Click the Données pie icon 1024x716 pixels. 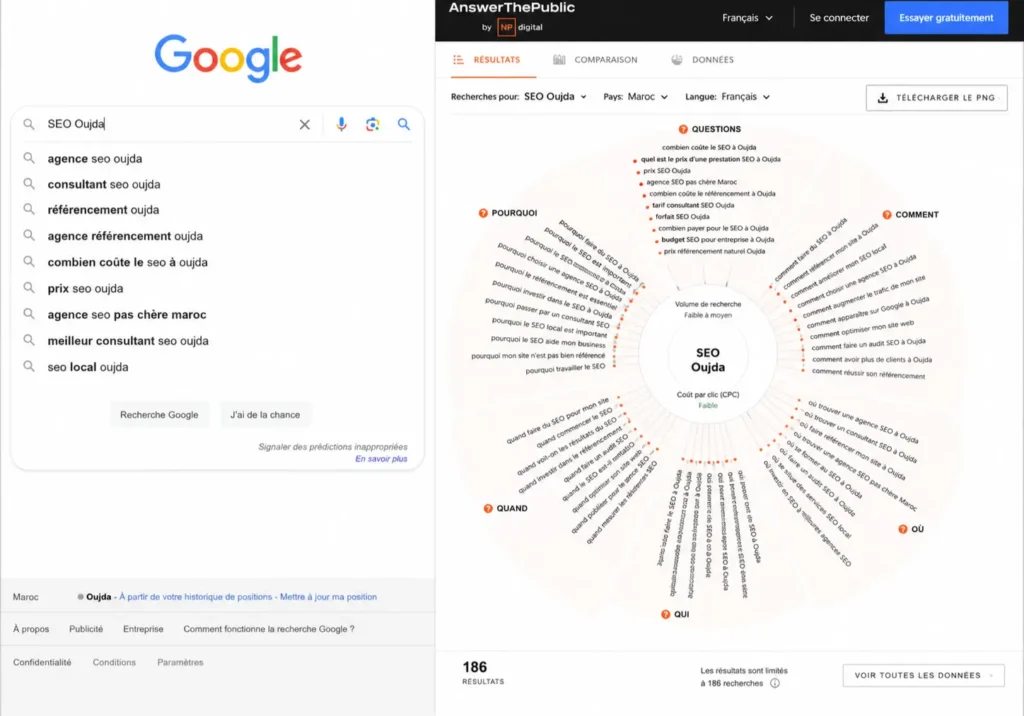point(677,59)
